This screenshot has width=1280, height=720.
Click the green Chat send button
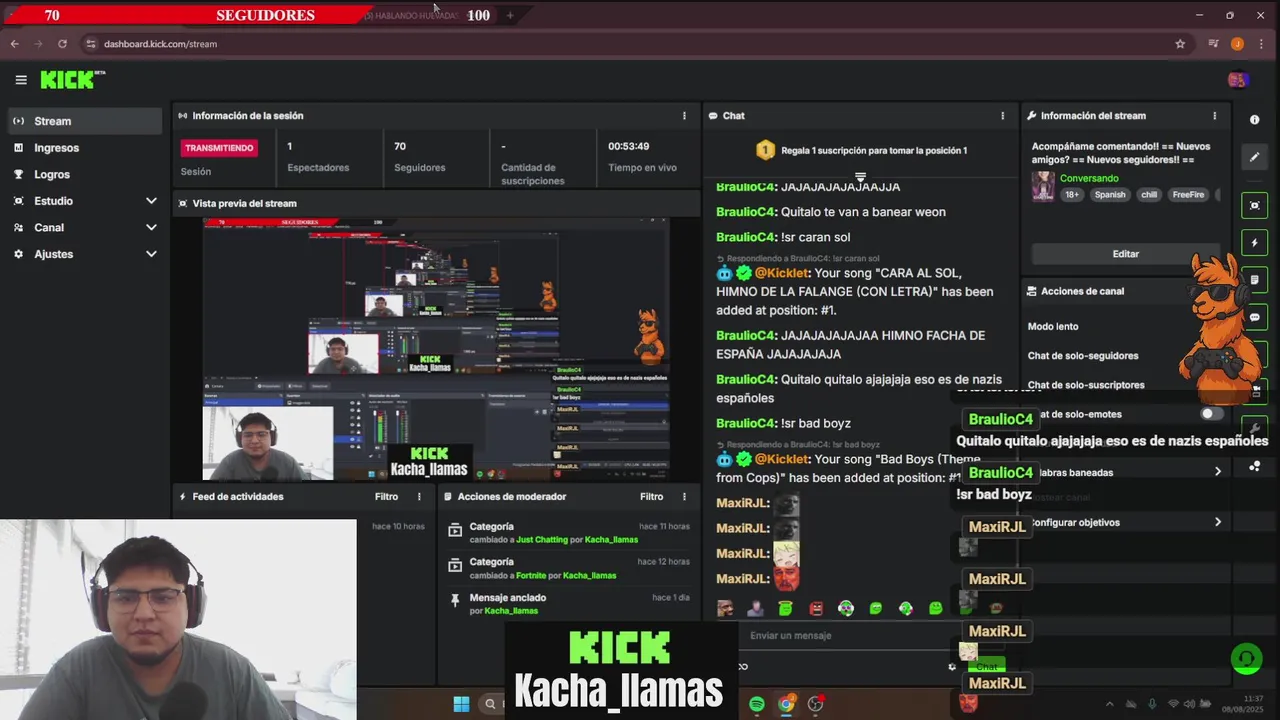[987, 667]
